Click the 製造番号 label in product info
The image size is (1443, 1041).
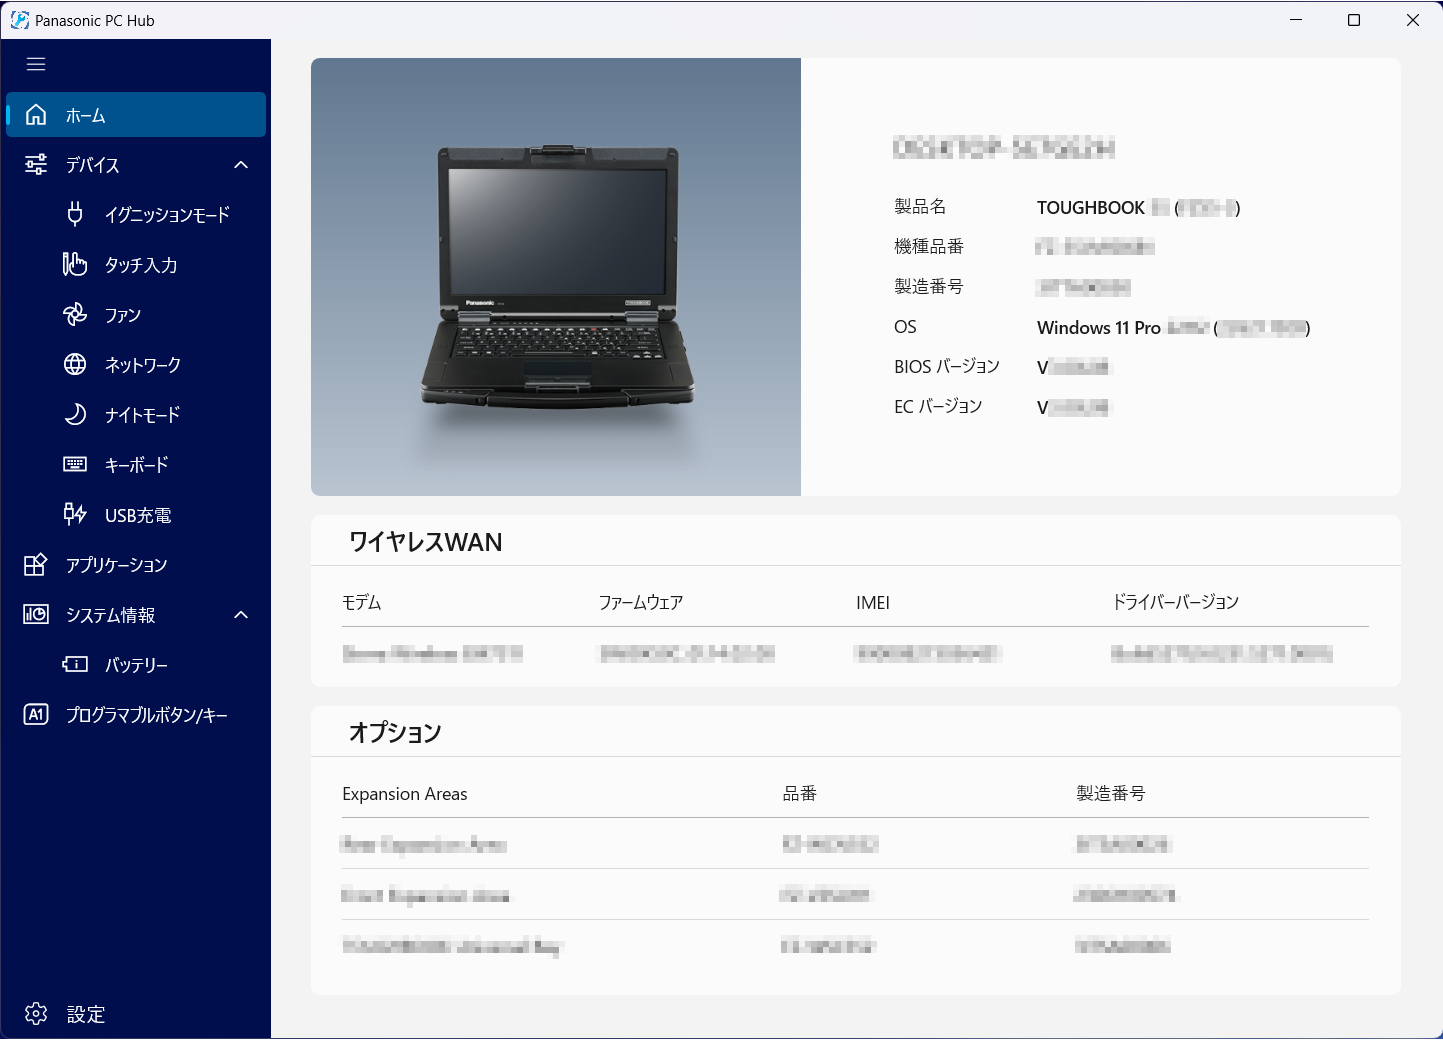coord(929,287)
